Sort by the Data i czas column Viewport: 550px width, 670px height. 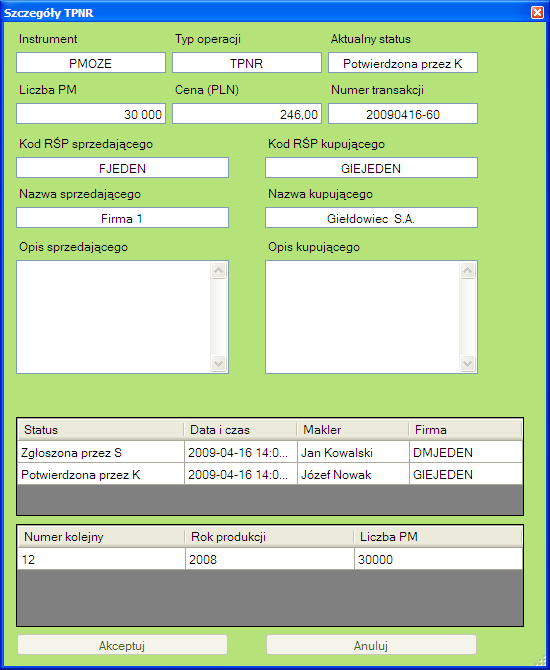241,430
